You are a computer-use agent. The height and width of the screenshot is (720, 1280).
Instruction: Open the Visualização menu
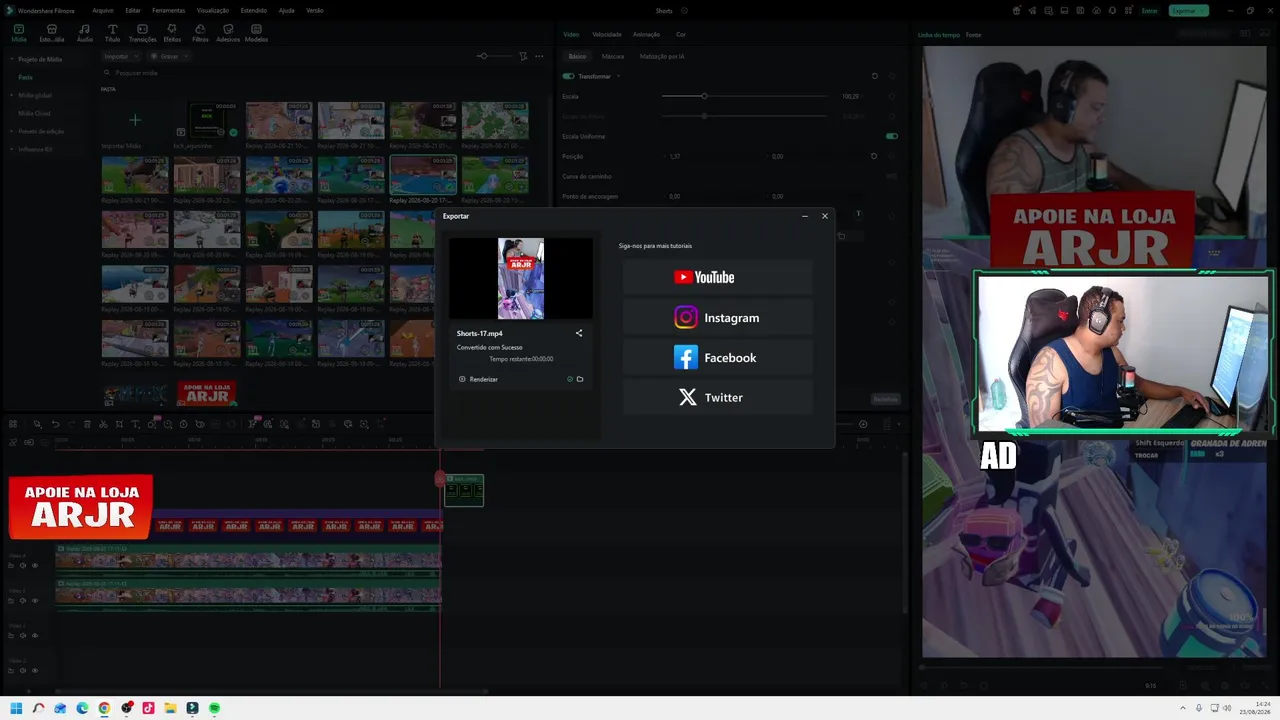213,10
